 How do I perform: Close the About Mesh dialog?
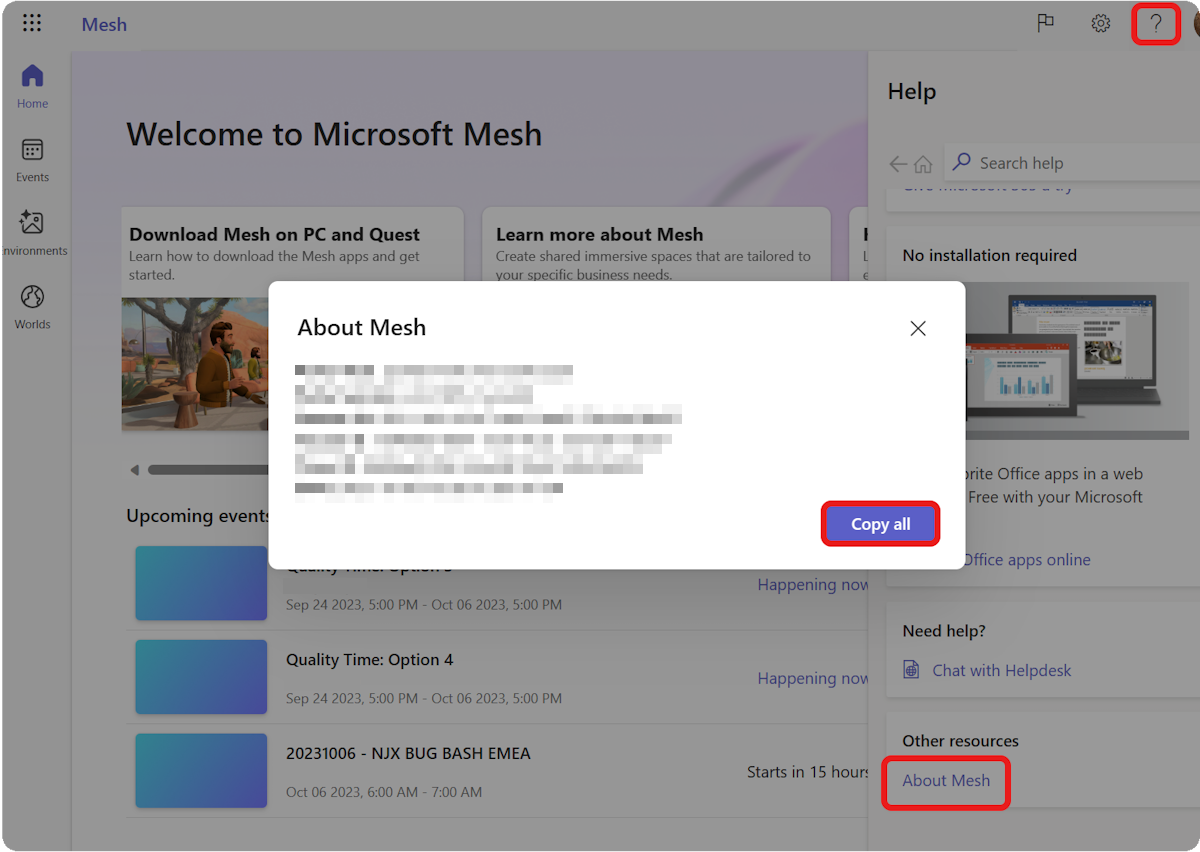click(917, 327)
